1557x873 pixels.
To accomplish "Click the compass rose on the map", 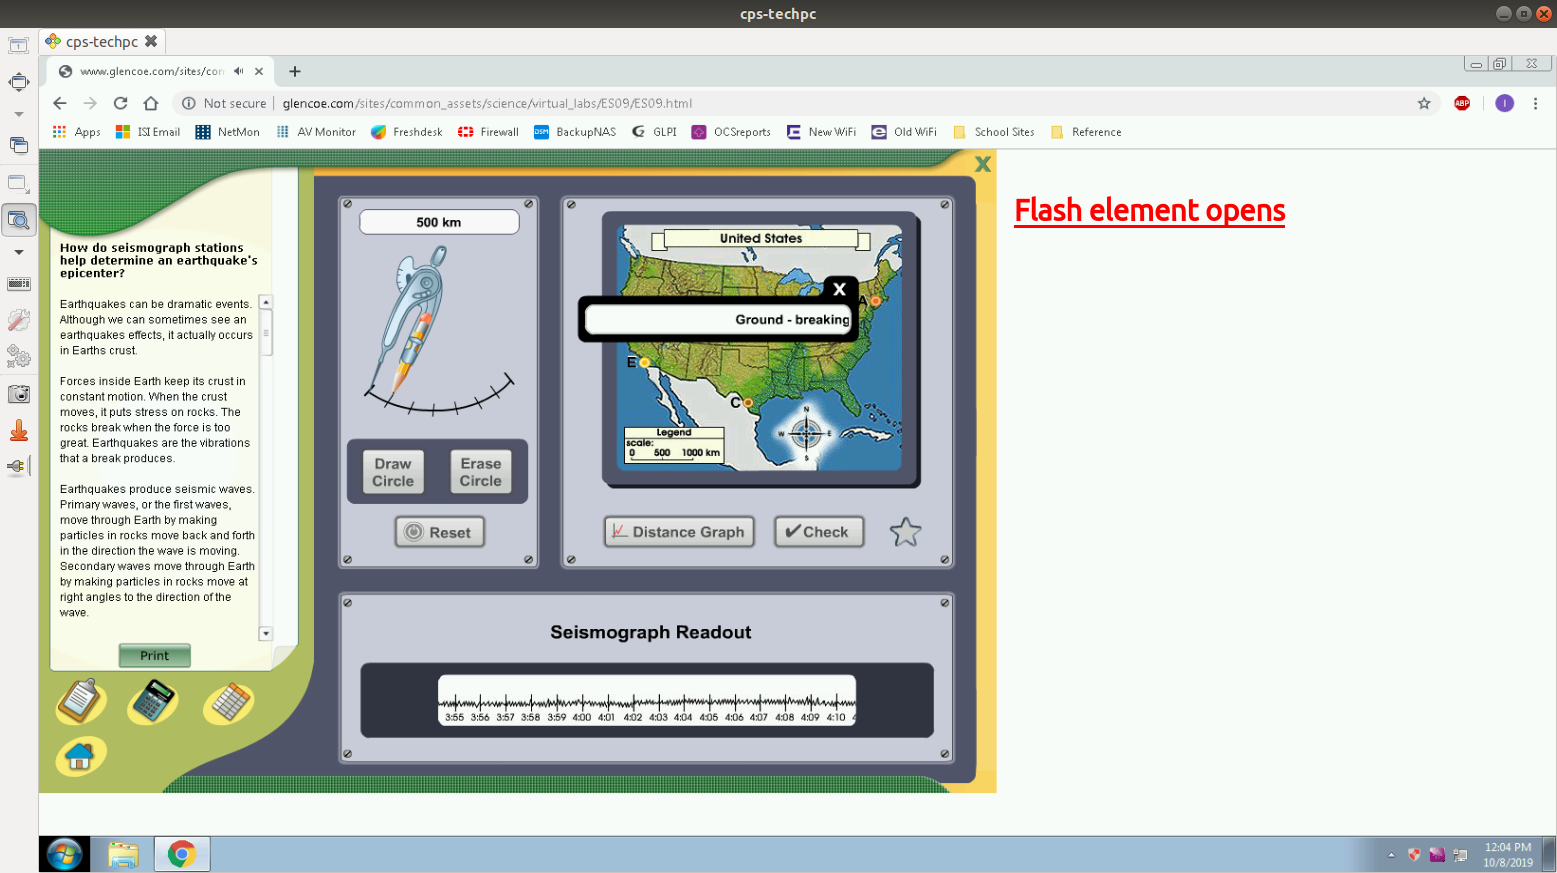I will pyautogui.click(x=806, y=433).
